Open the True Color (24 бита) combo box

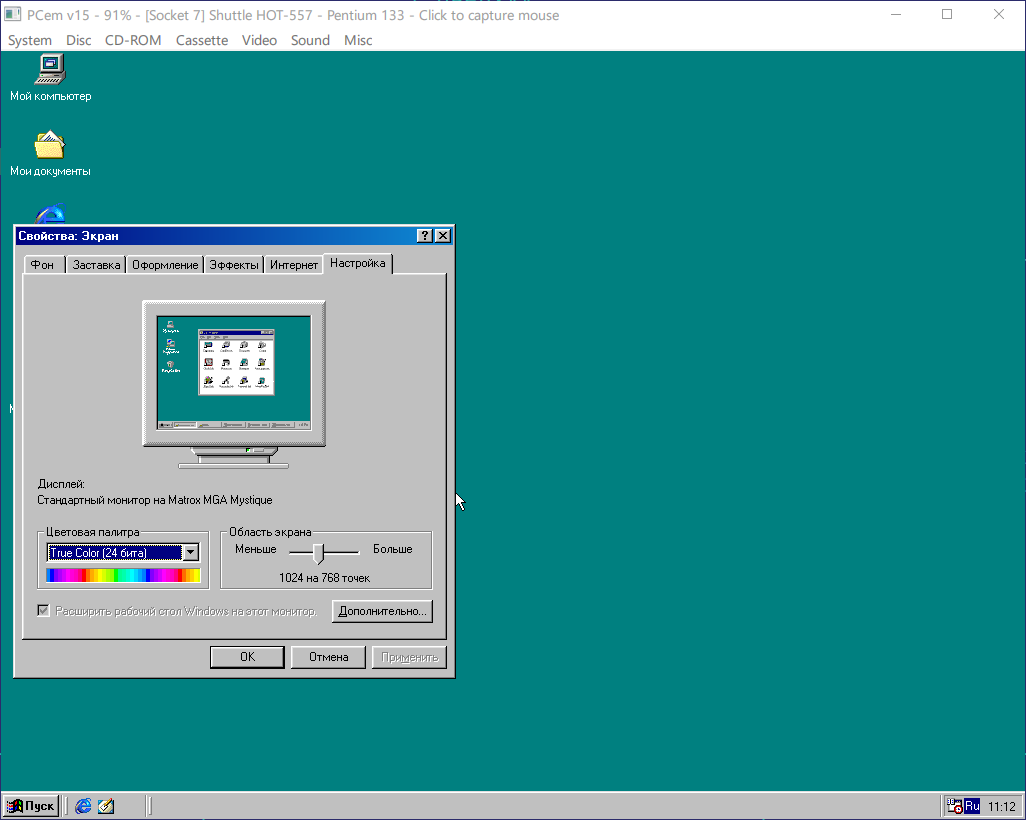[115, 553]
